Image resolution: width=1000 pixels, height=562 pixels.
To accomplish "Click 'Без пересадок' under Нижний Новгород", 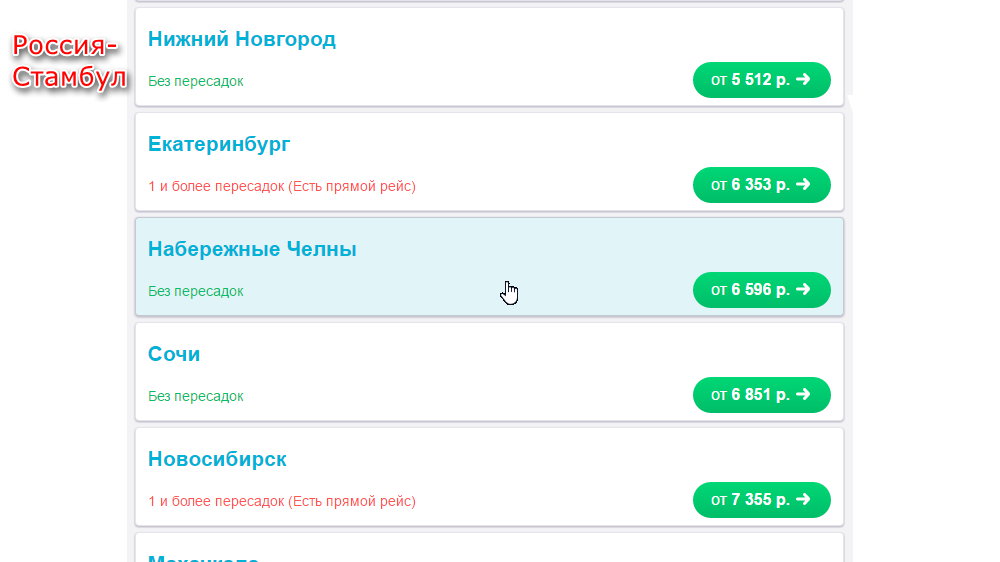I will [196, 82].
